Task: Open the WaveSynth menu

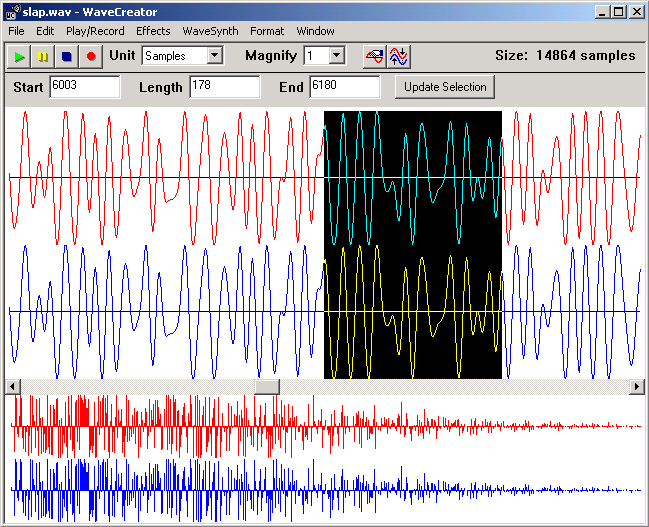Action: pyautogui.click(x=210, y=31)
